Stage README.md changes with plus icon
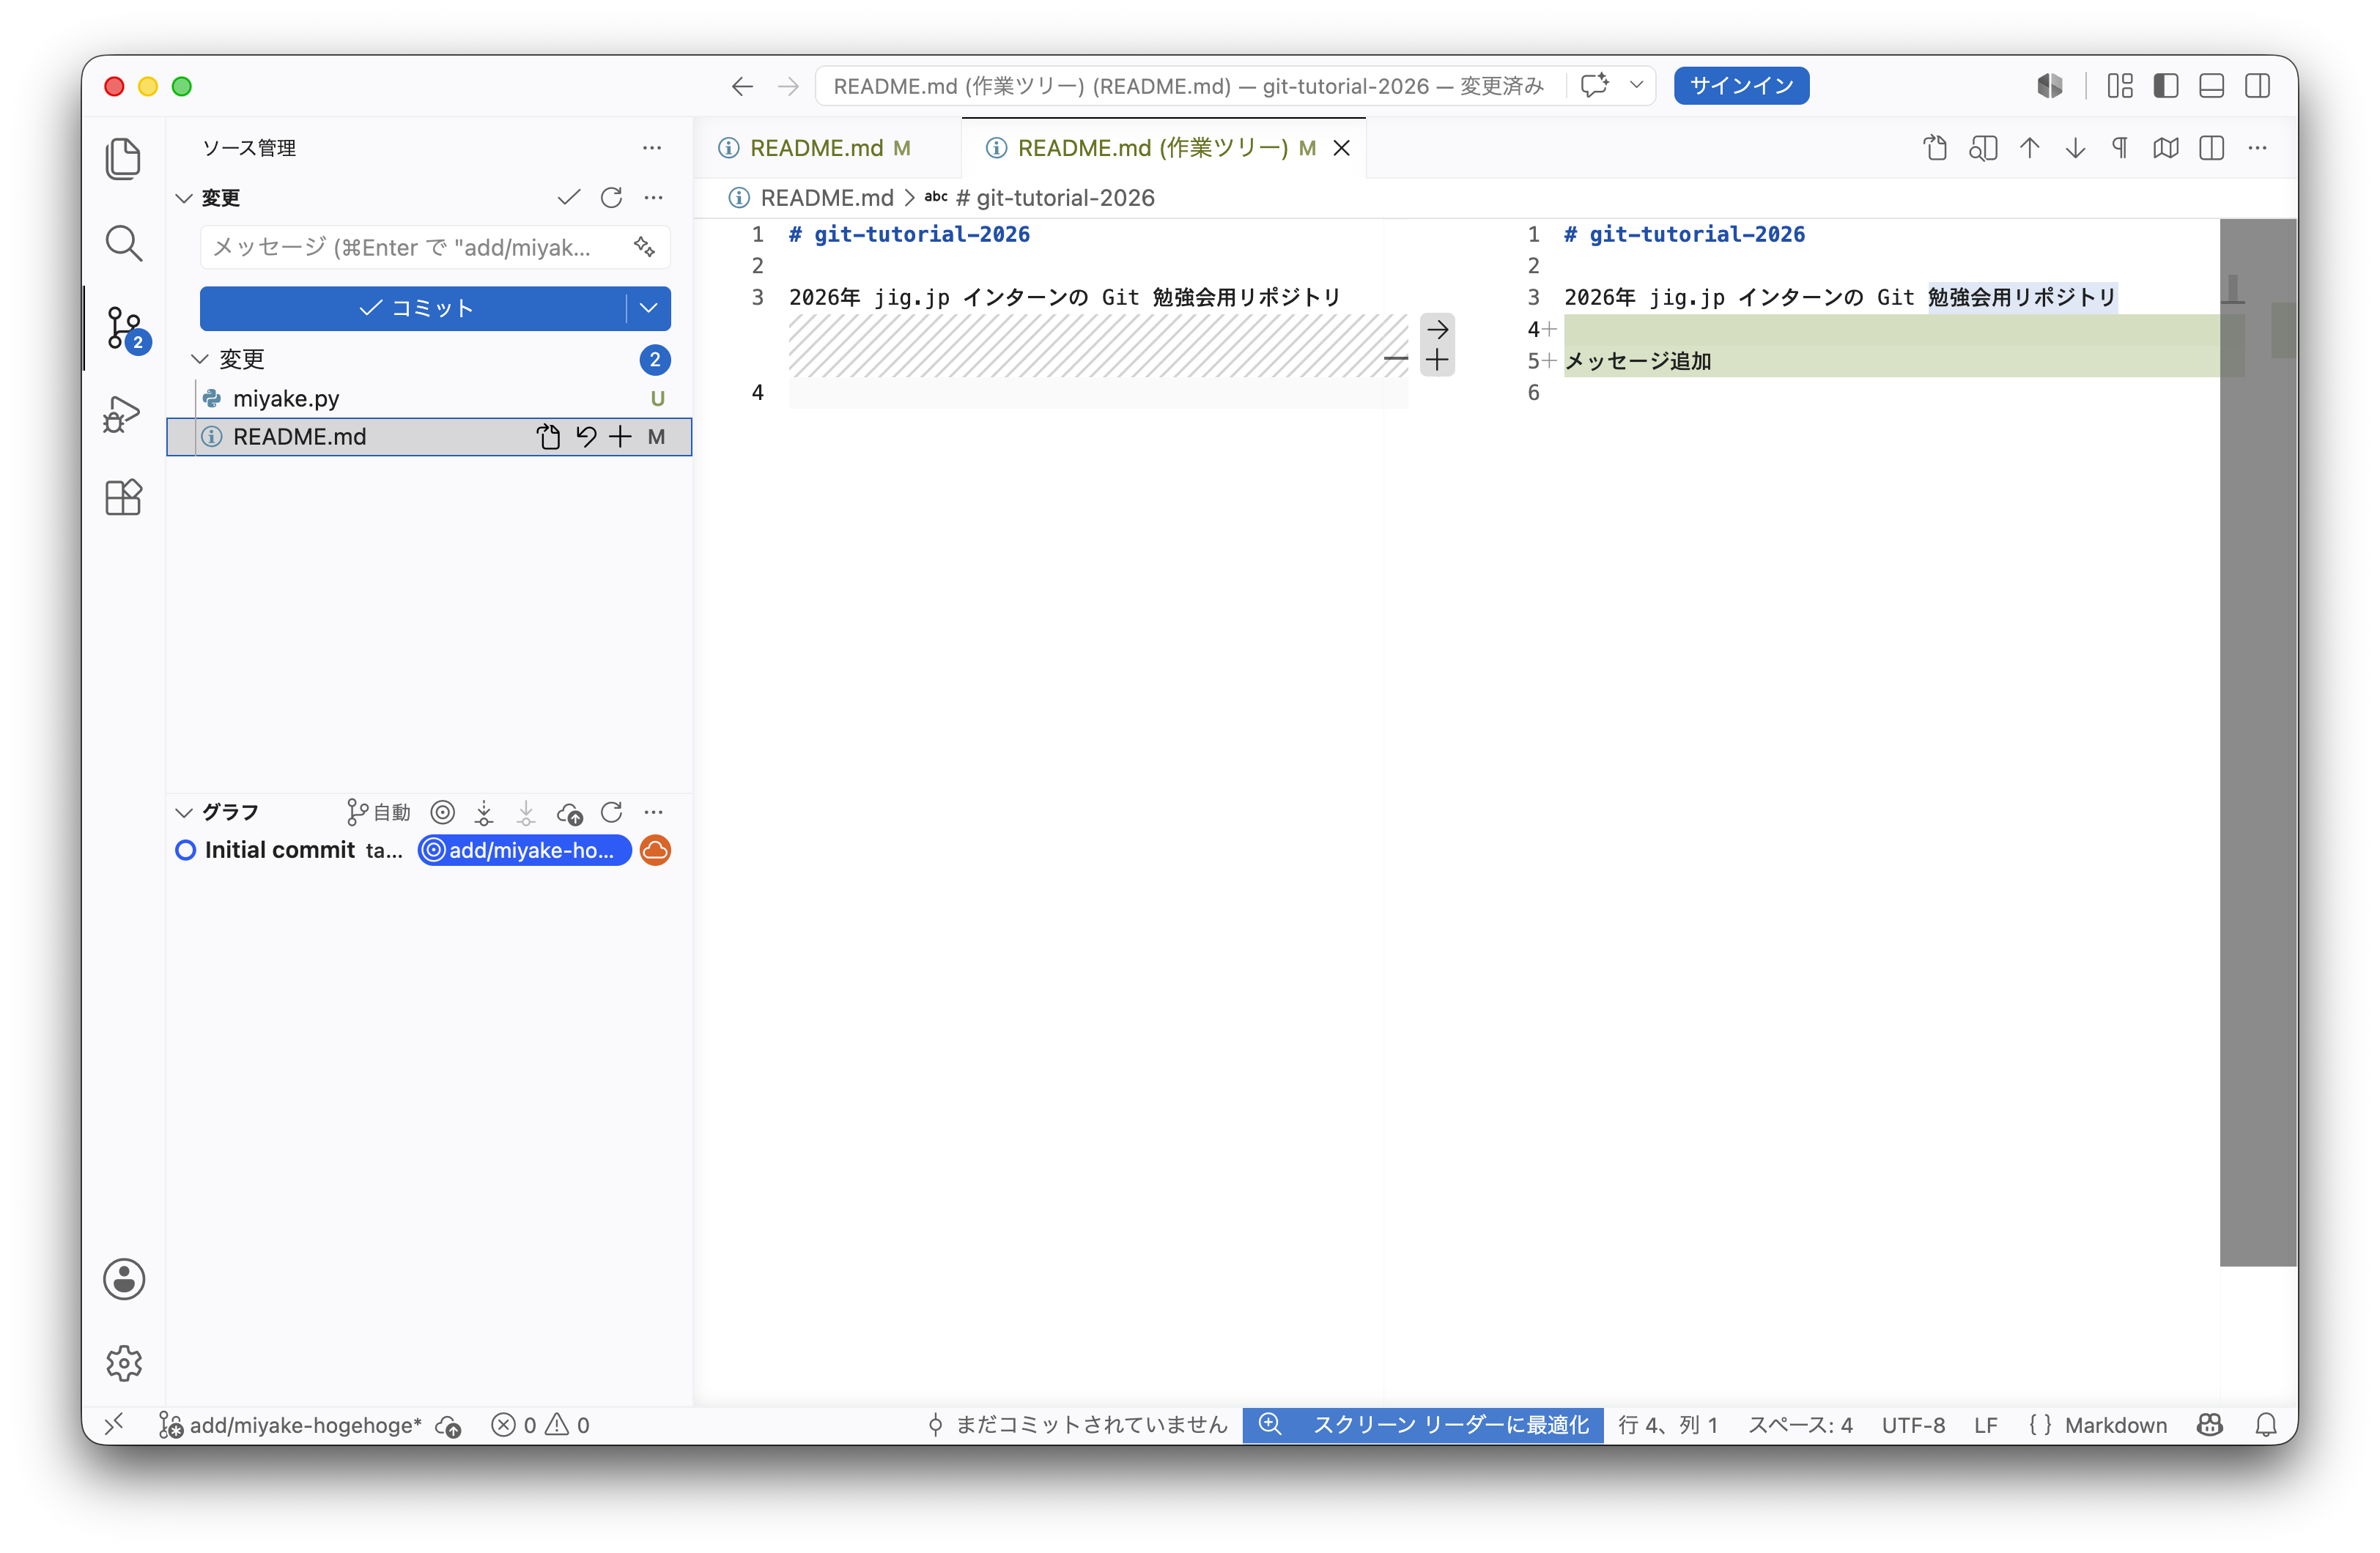The image size is (2380, 1553). click(620, 437)
